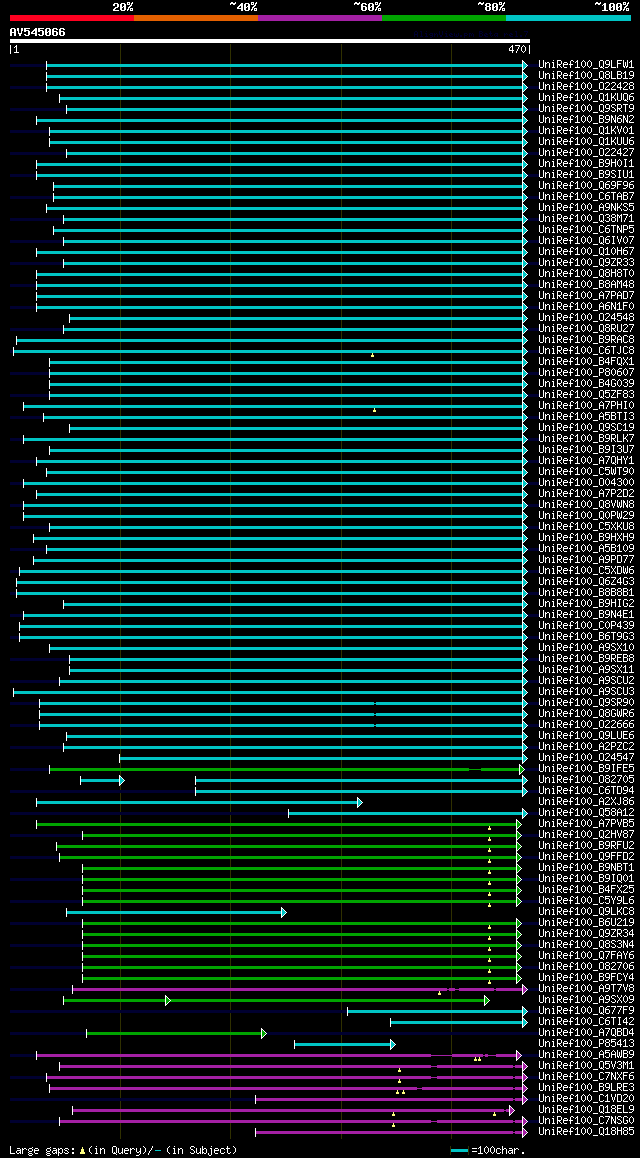Open the UniRef100_B9LRE3 entry
Viewport: 640px width, 1158px height.
coord(586,1088)
